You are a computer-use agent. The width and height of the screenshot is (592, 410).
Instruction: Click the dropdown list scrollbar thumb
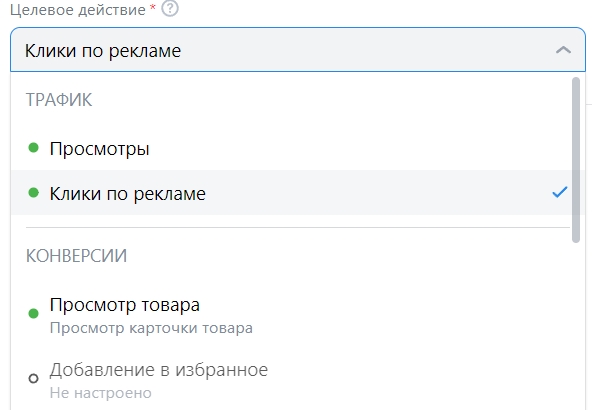click(x=575, y=160)
